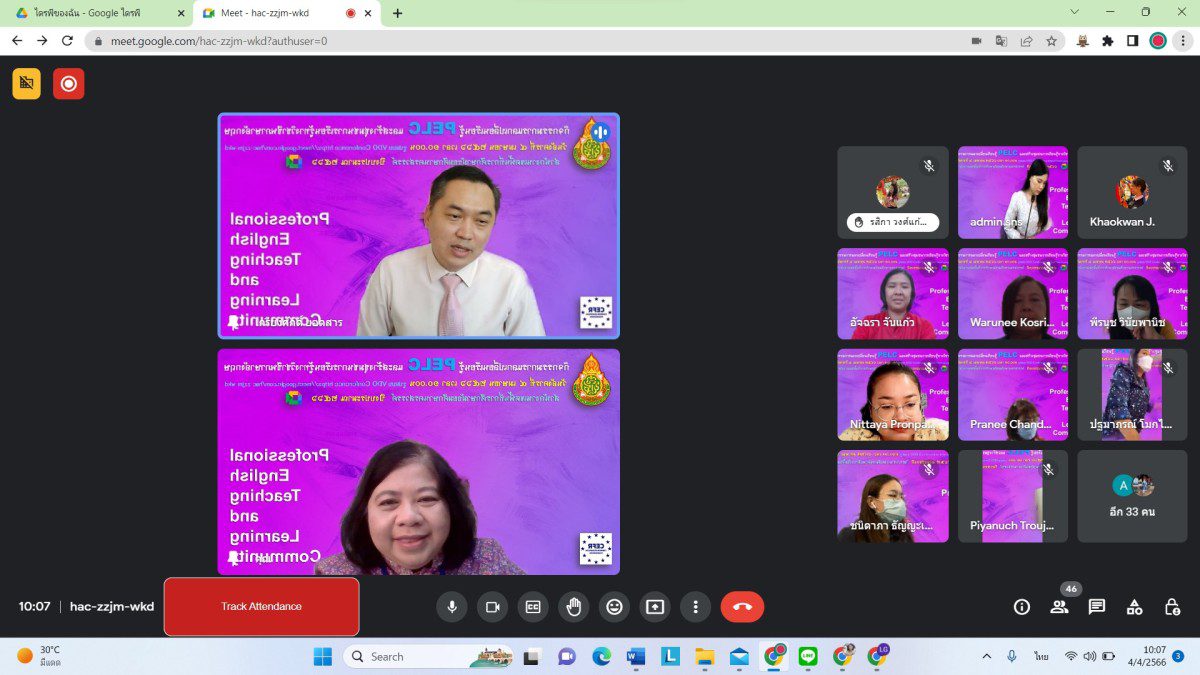The height and width of the screenshot is (675, 1200).
Task: Click browser forward arrow
Action: click(x=42, y=41)
